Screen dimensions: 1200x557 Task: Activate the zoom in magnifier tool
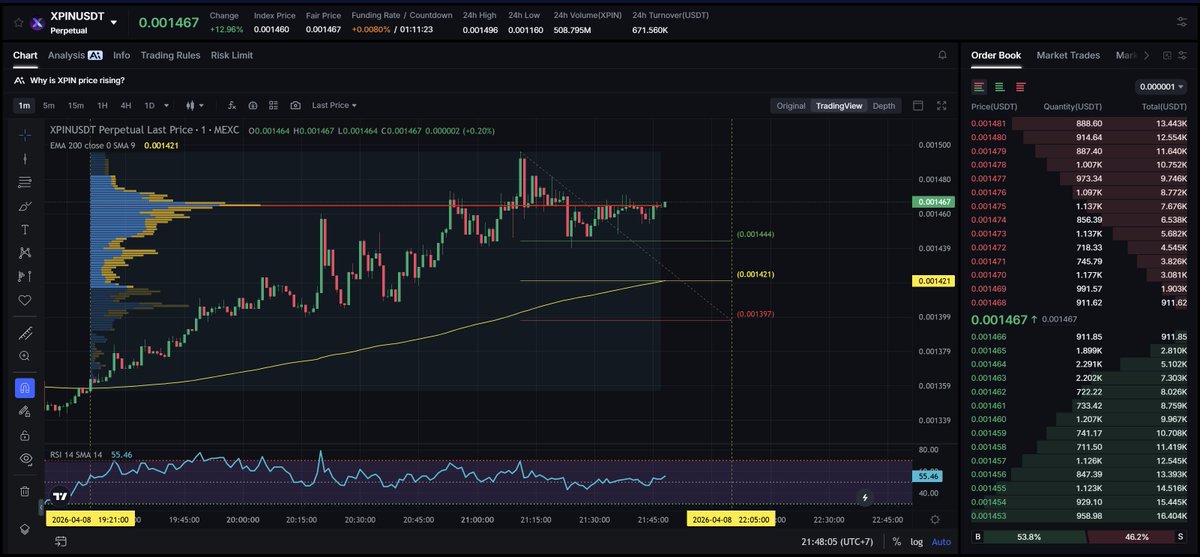(25, 356)
